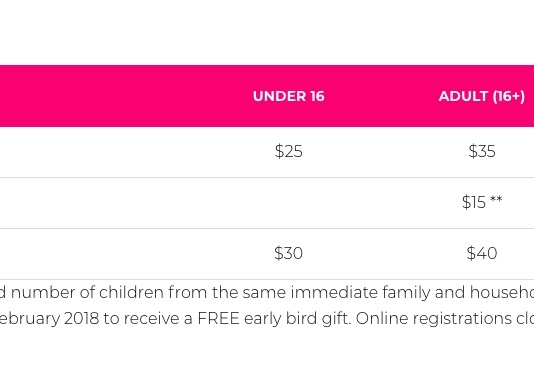Click the pink table header bar
The width and height of the screenshot is (534, 378).
(267, 96)
